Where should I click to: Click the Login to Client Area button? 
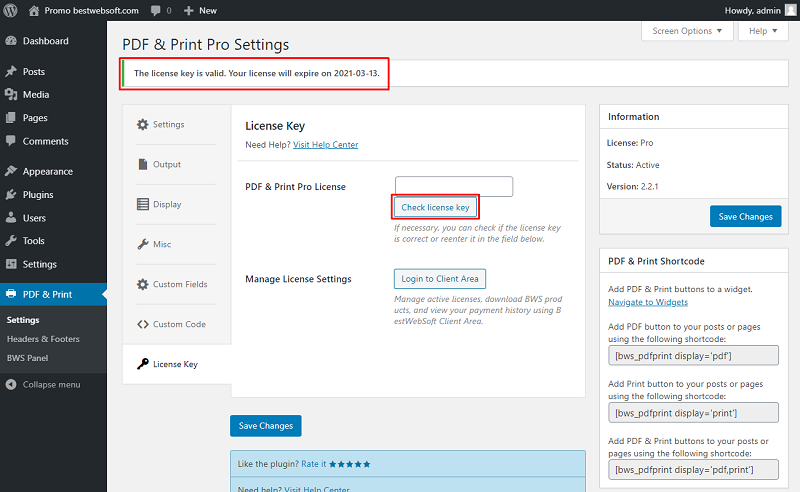coord(440,279)
